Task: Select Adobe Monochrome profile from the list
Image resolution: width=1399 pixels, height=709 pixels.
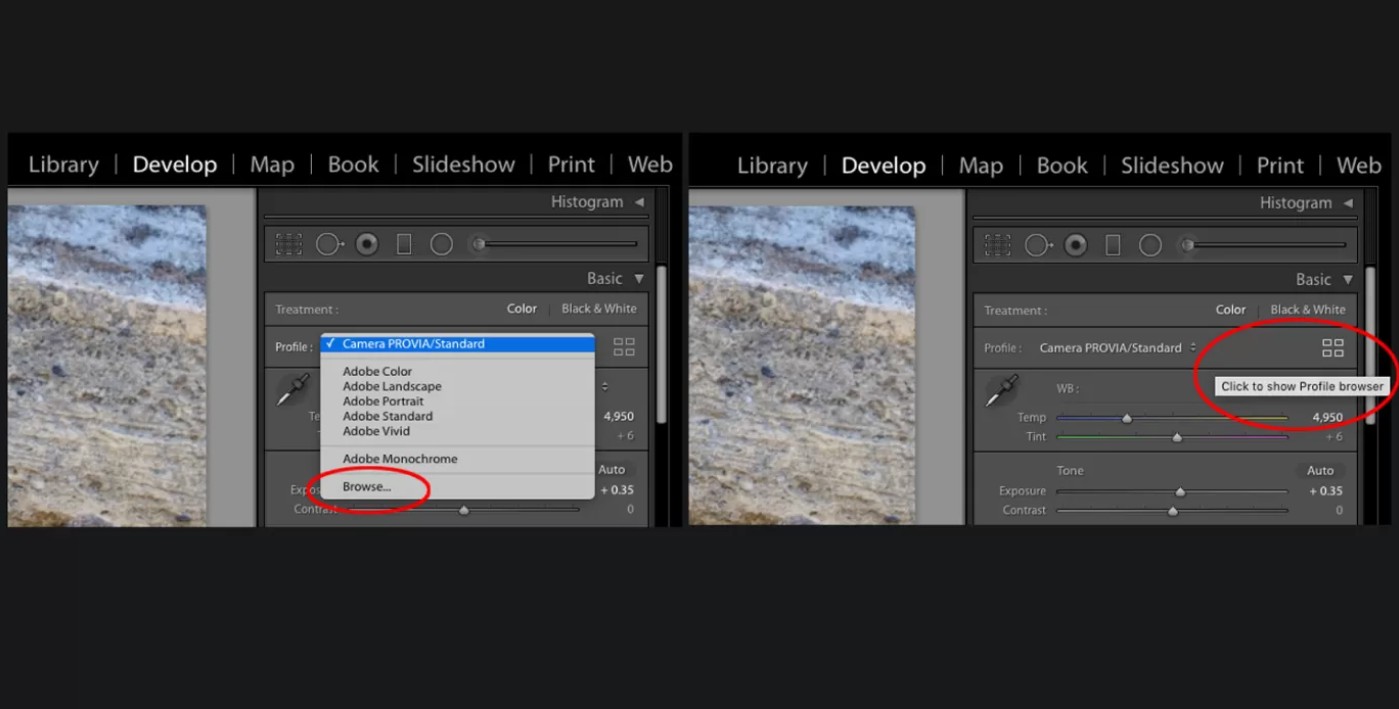Action: [x=400, y=459]
